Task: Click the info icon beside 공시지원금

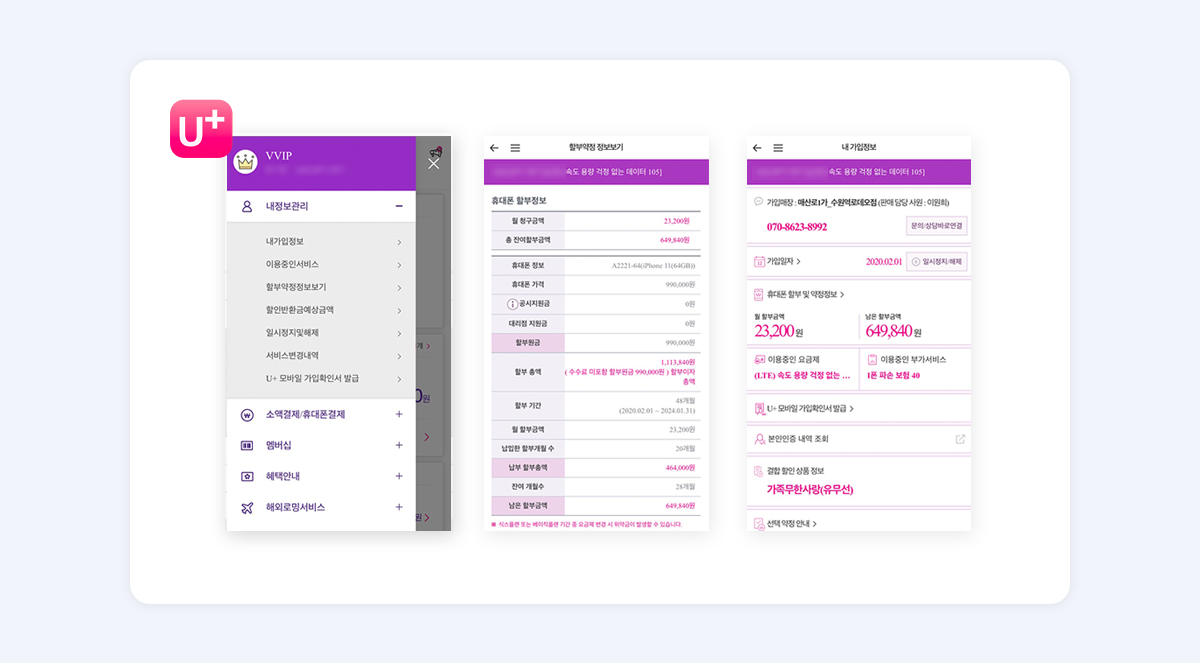Action: pyautogui.click(x=513, y=304)
